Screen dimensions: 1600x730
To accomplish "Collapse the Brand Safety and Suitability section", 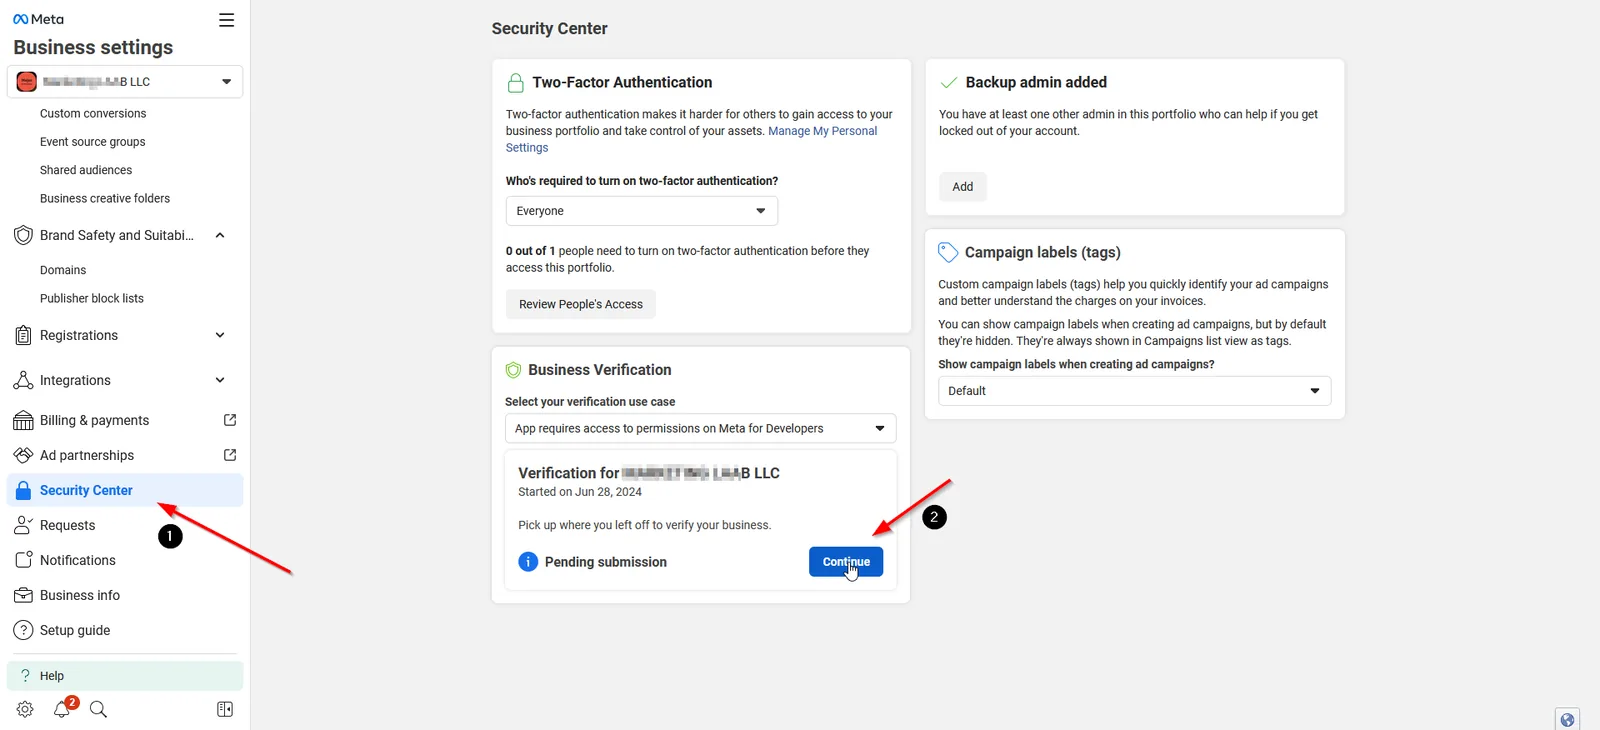I will [220, 235].
